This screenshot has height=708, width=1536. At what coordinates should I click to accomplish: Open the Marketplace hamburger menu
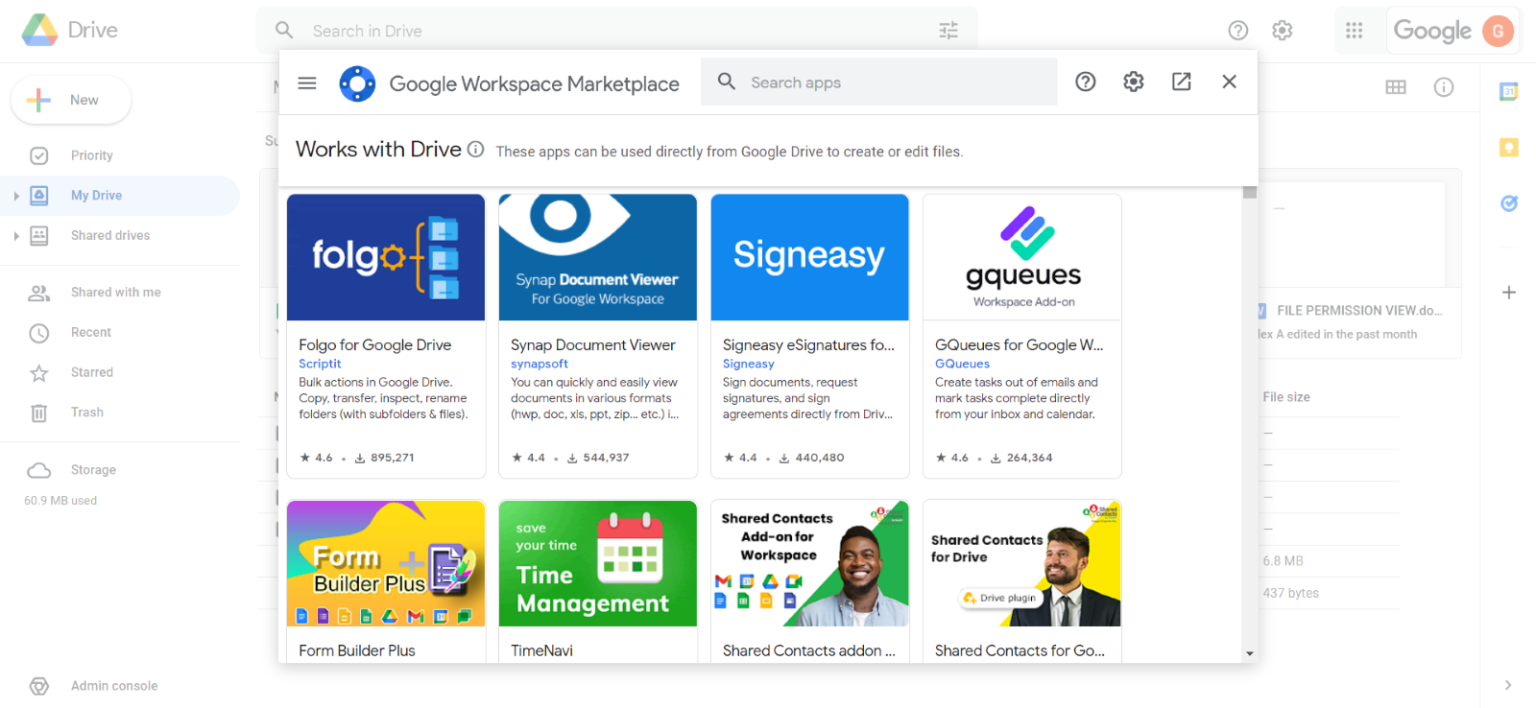click(x=307, y=82)
